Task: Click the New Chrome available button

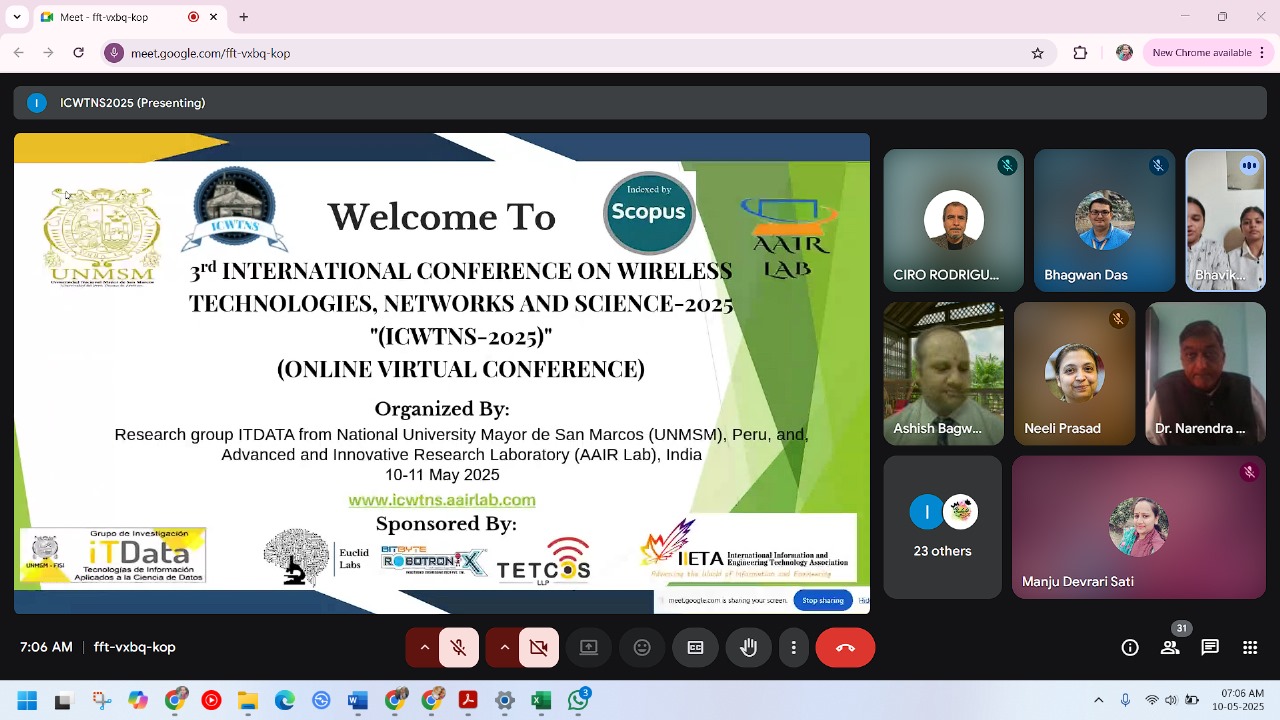Action: point(1201,53)
